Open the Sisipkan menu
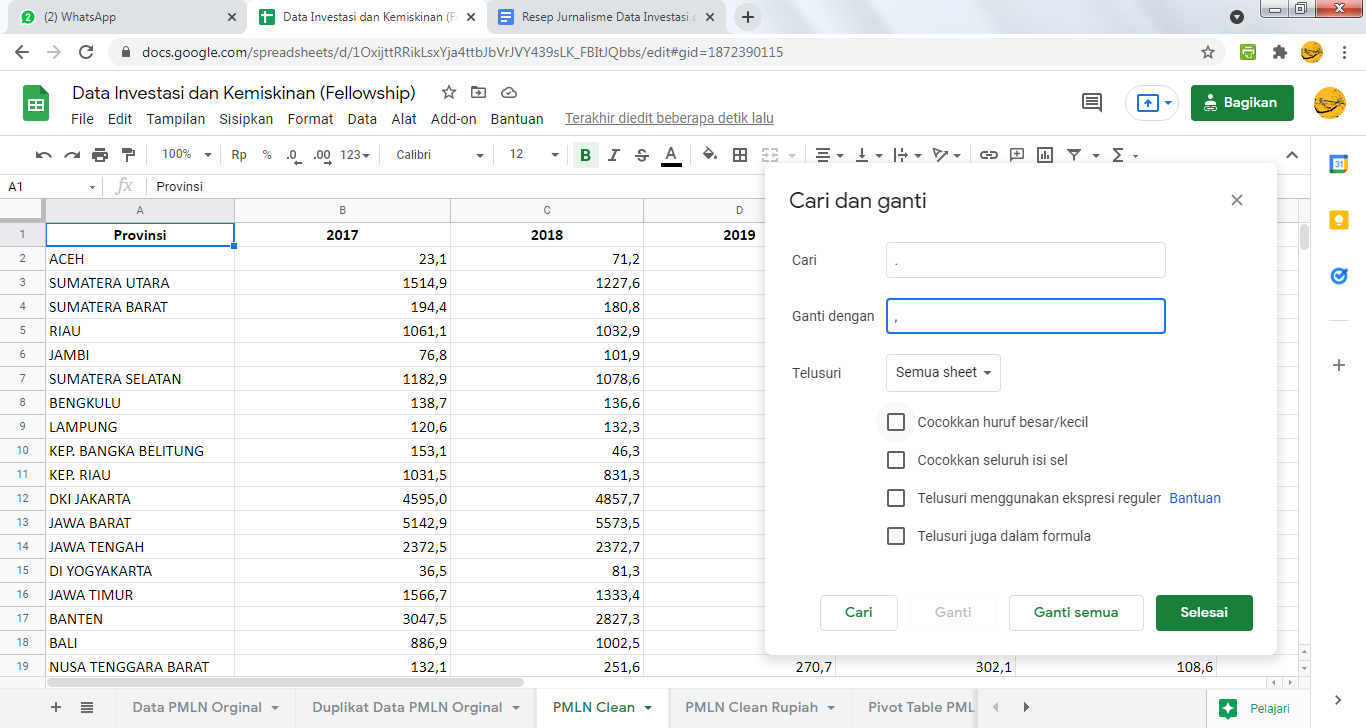 pos(246,119)
